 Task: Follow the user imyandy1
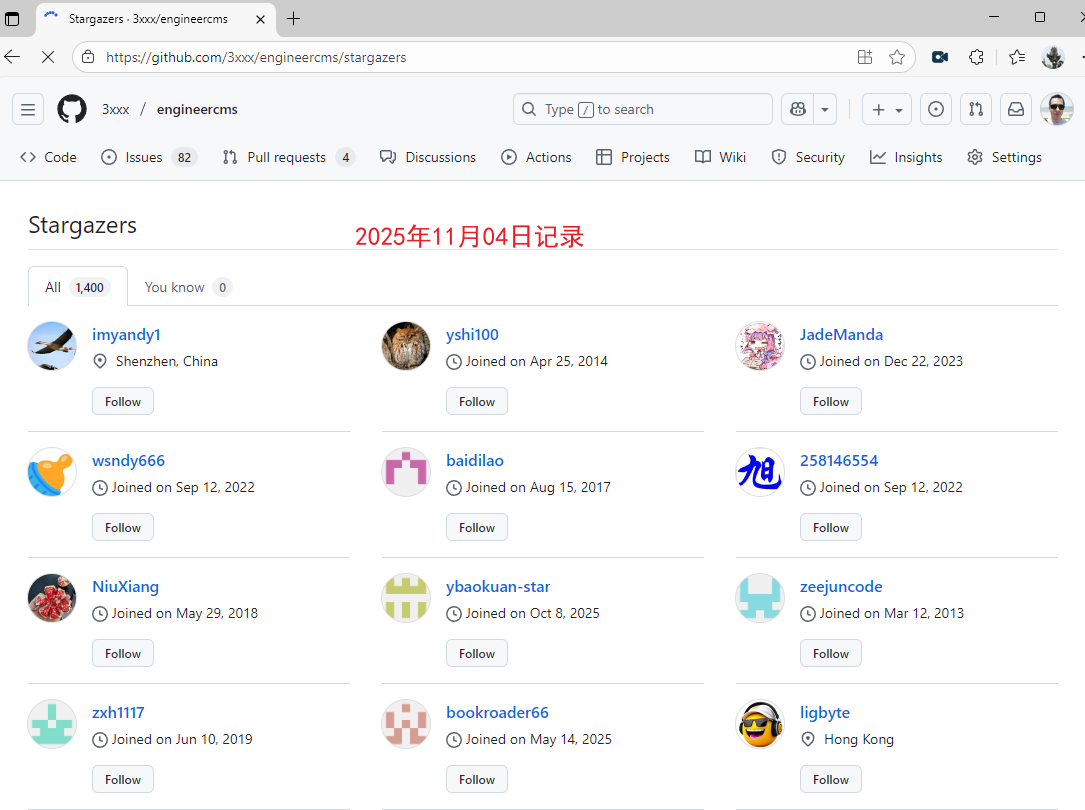pos(123,401)
